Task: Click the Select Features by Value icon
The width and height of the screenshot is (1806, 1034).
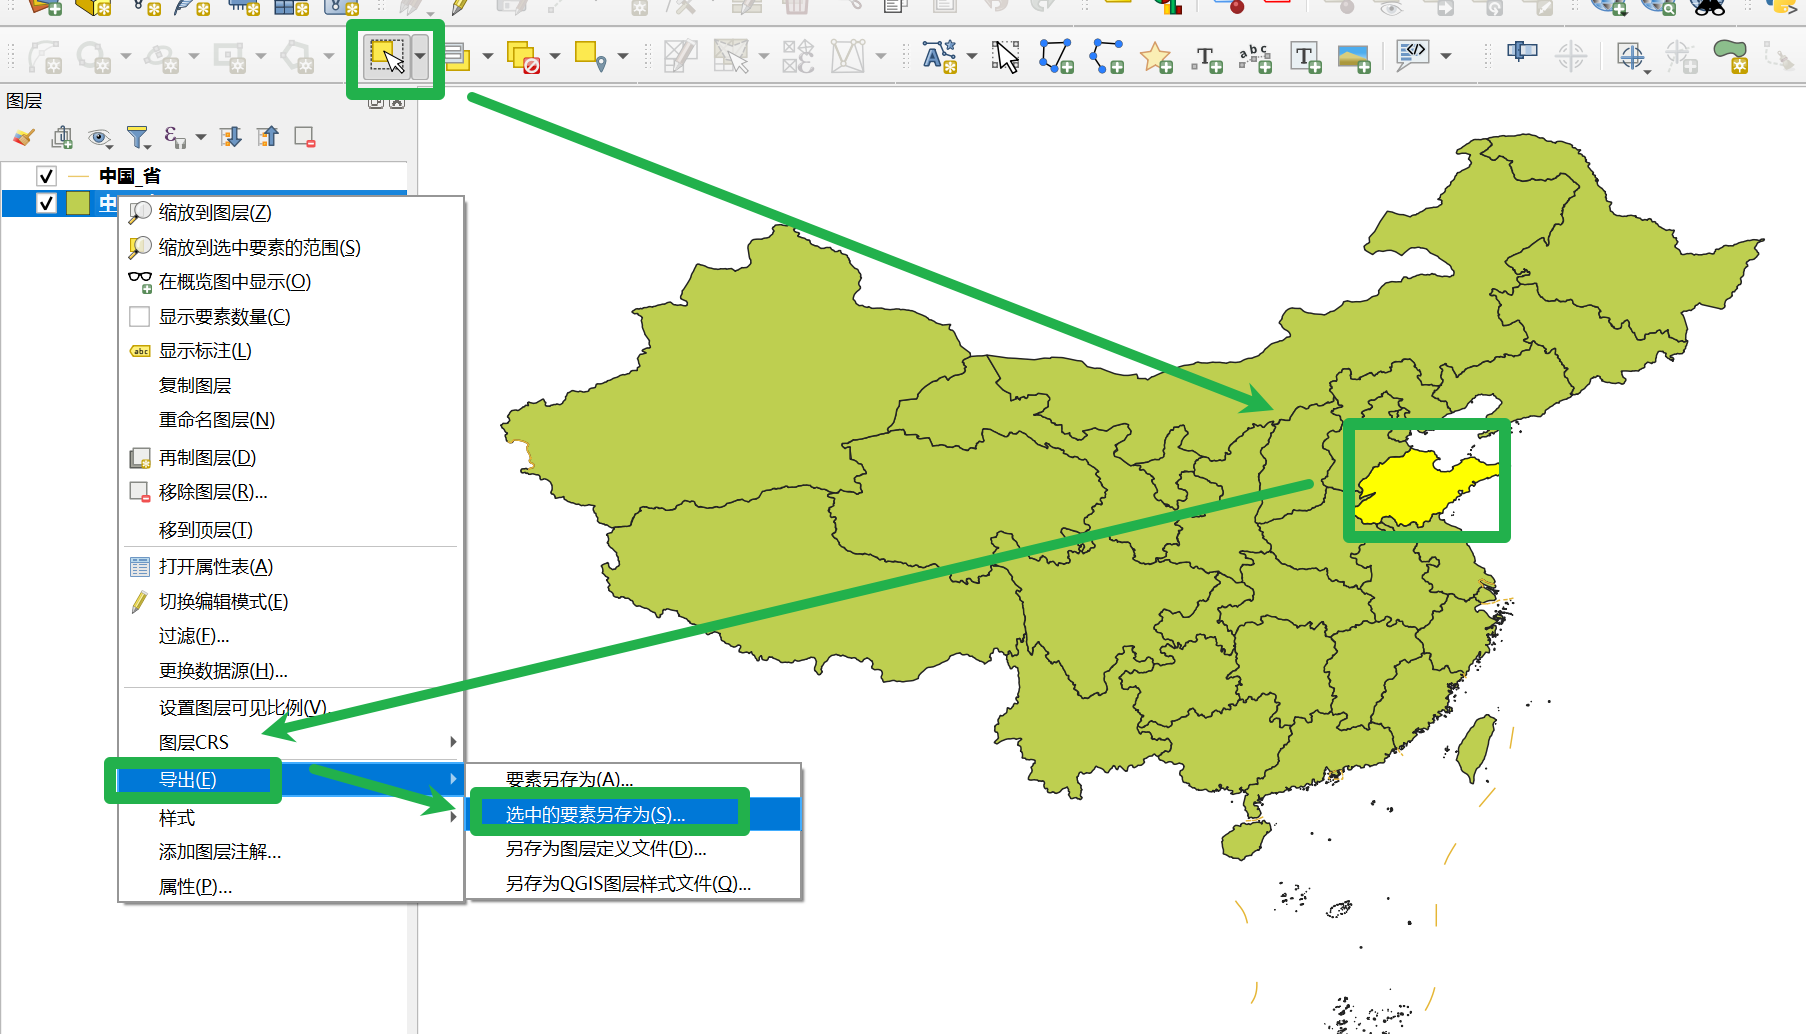Action: 457,56
